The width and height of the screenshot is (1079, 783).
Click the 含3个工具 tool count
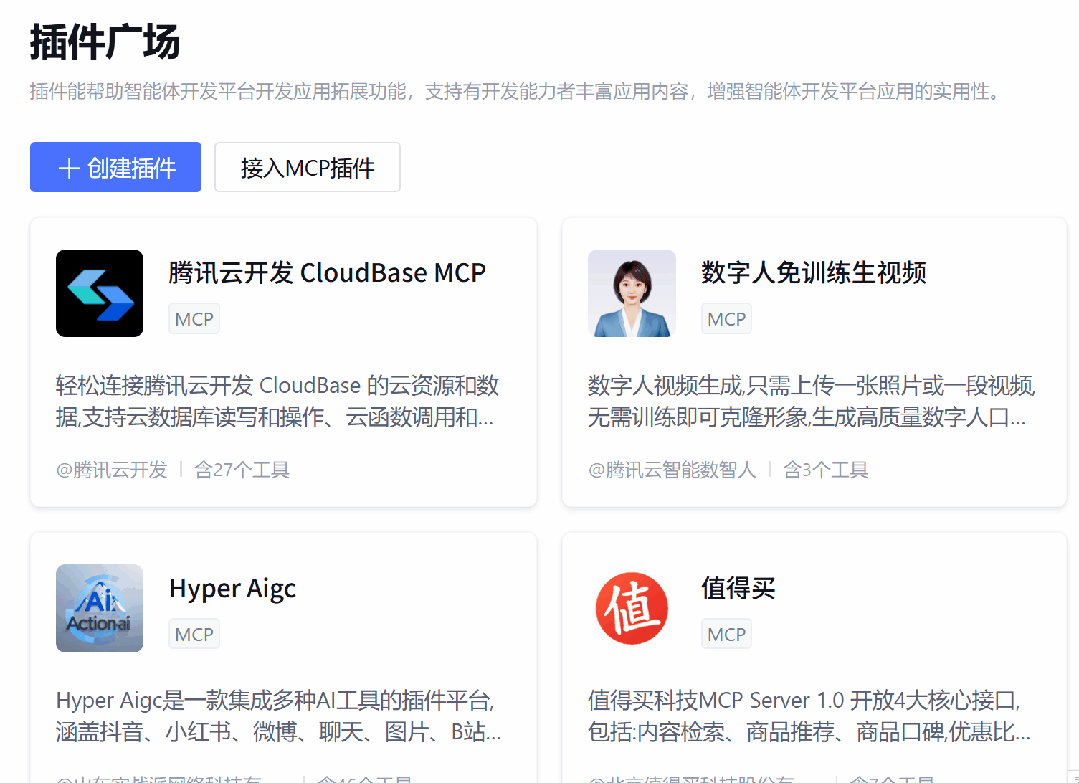[x=826, y=470]
